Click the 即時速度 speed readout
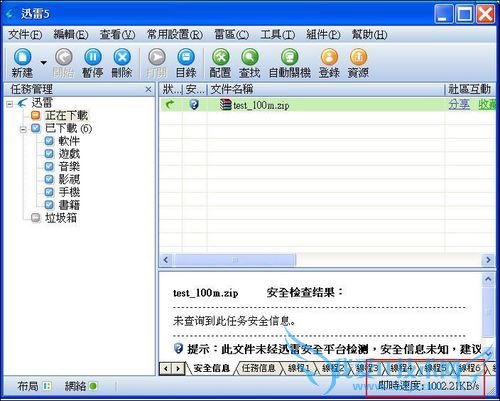 [x=429, y=386]
